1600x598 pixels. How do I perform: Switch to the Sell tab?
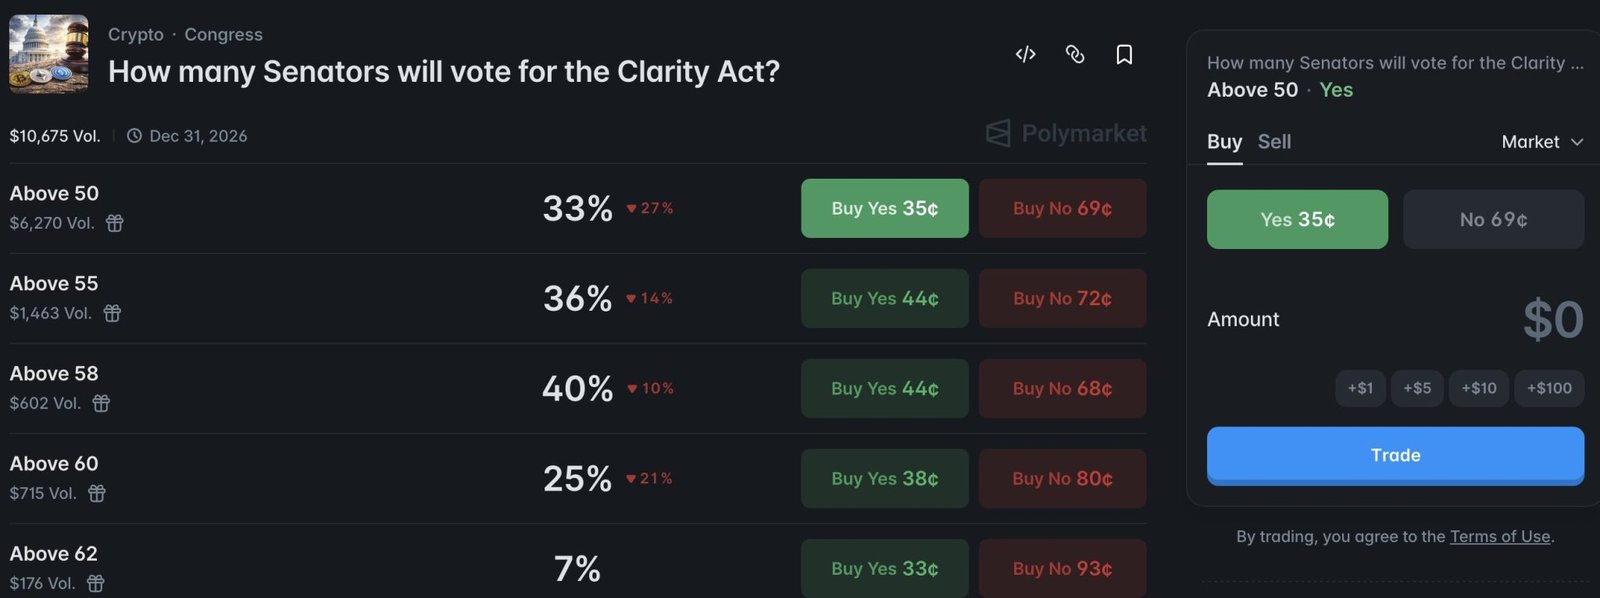click(1274, 142)
